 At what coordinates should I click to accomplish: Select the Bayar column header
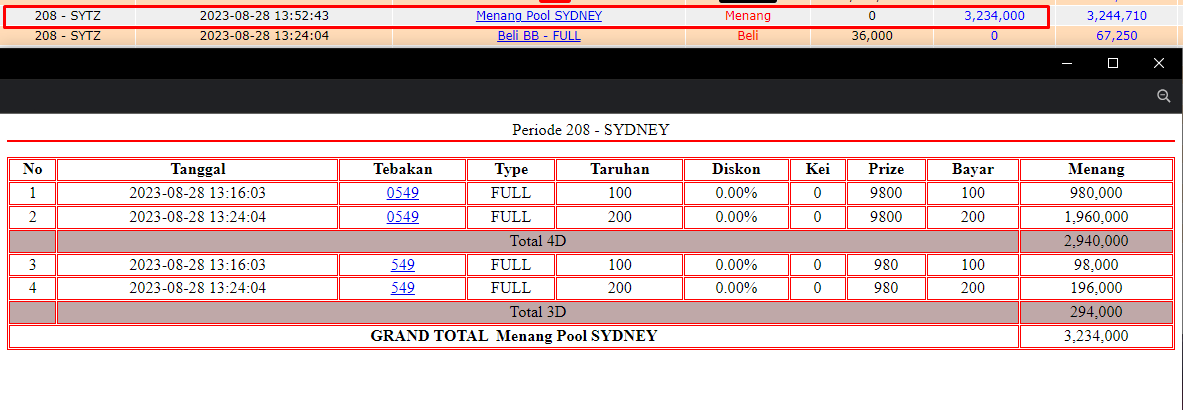[973, 170]
